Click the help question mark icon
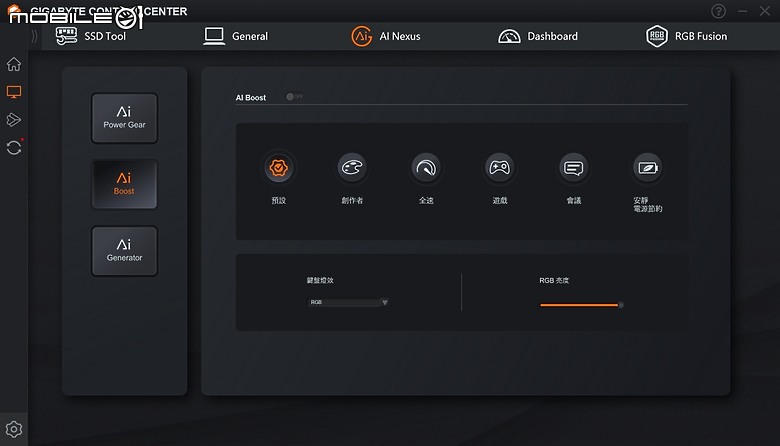 (x=718, y=11)
